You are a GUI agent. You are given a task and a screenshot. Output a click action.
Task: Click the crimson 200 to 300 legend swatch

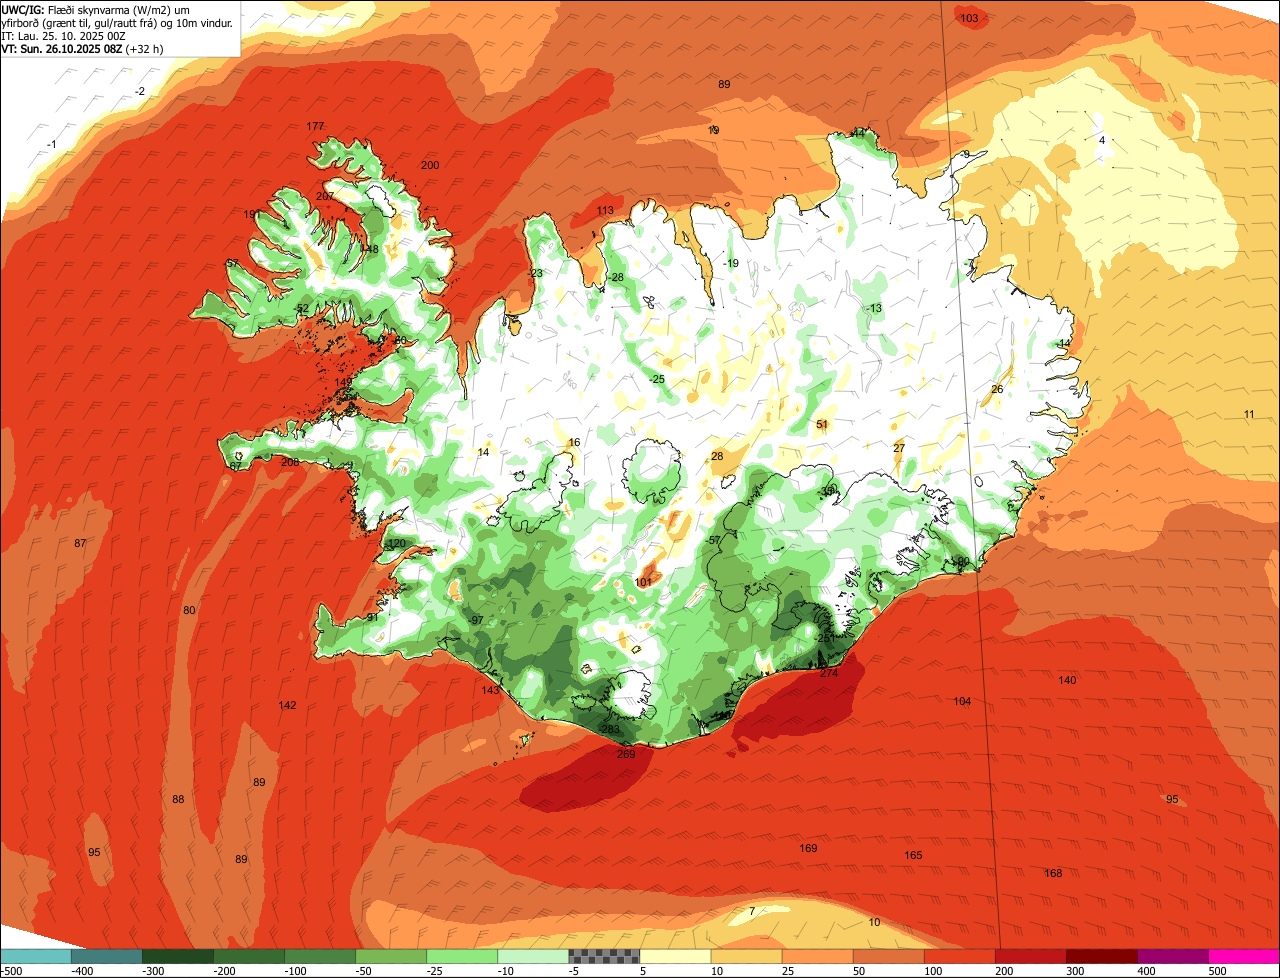[1031, 956]
